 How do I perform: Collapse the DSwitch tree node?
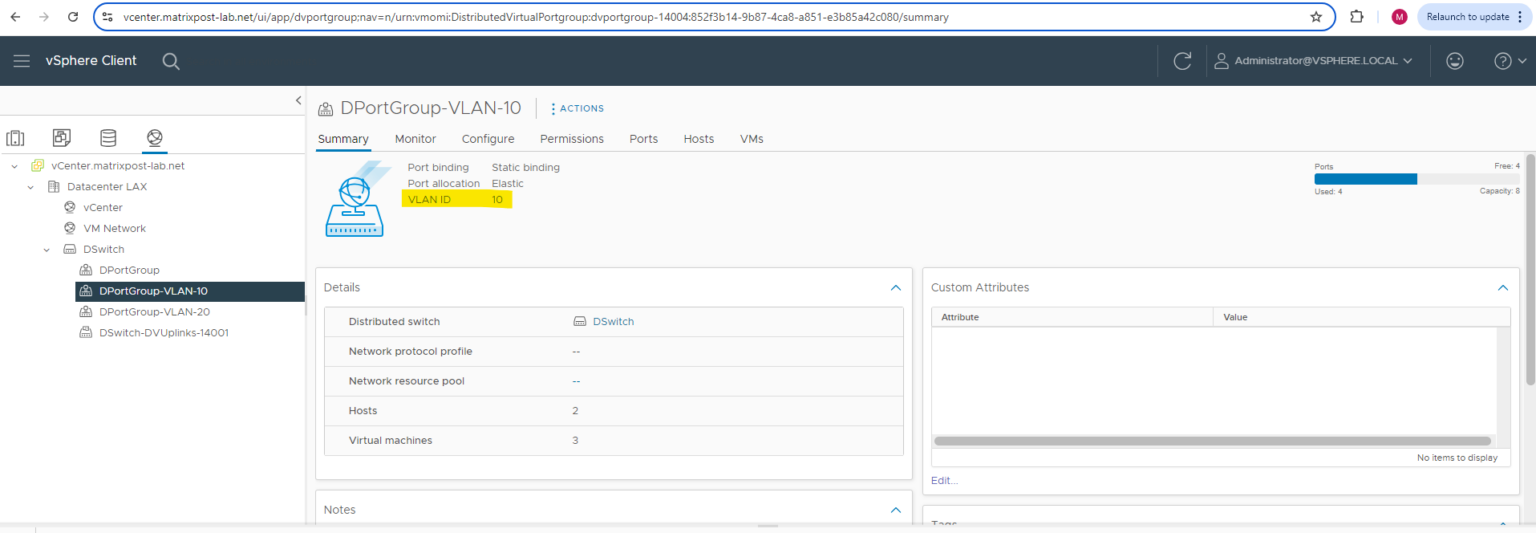click(x=47, y=249)
